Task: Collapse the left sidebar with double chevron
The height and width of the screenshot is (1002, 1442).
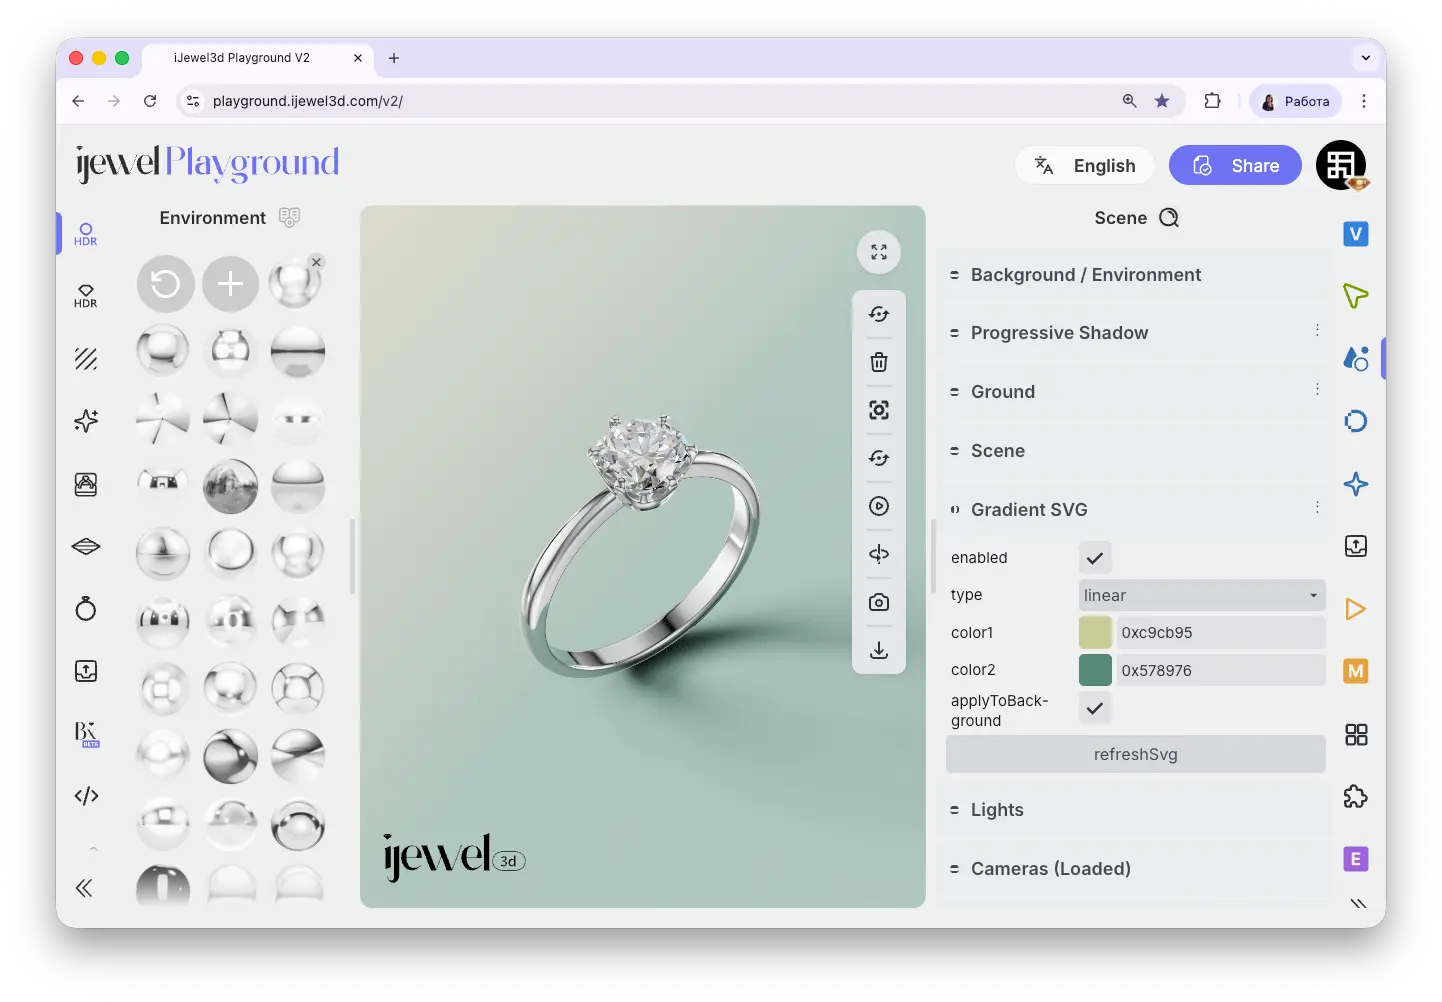Action: (x=84, y=888)
